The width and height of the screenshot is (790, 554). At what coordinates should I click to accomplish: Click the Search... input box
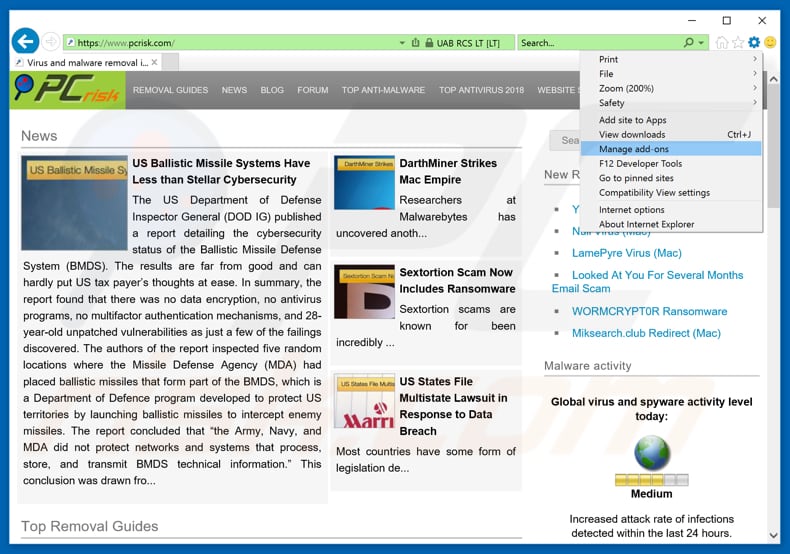click(600, 43)
